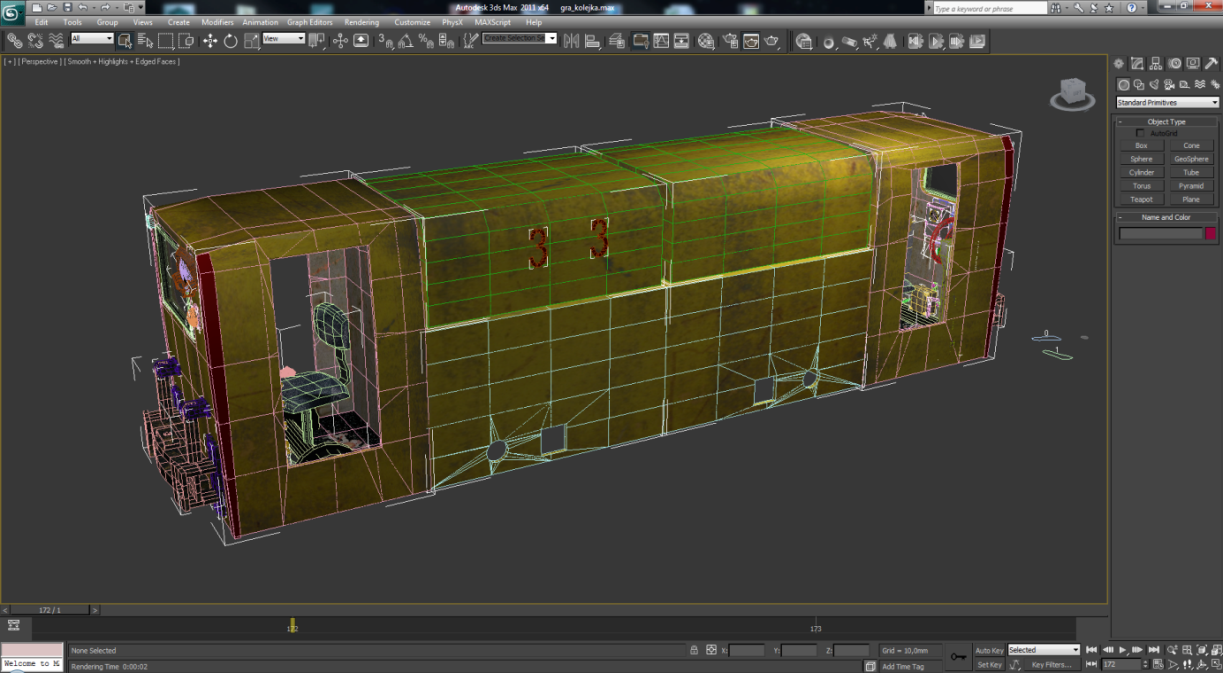Click the Render Production teapot icon

point(772,41)
